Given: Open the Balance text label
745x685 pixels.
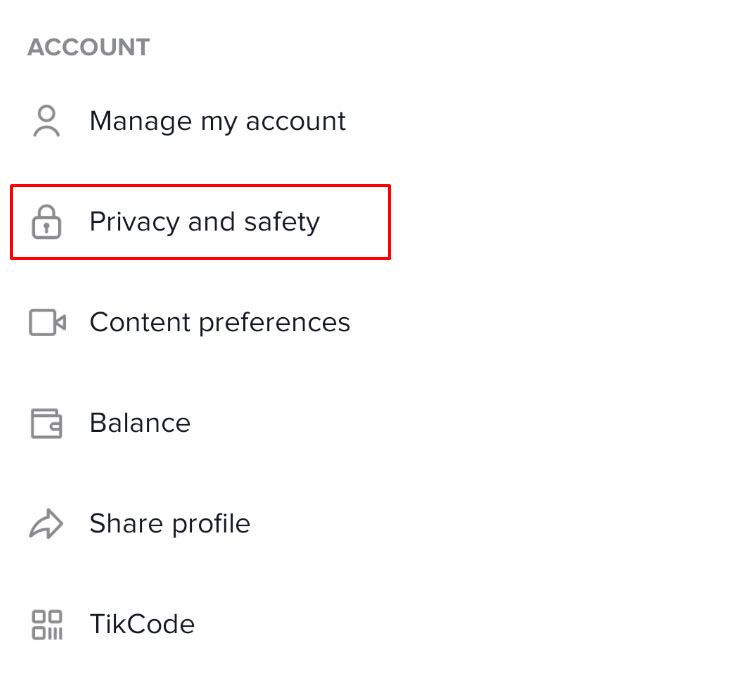Looking at the screenshot, I should [139, 423].
